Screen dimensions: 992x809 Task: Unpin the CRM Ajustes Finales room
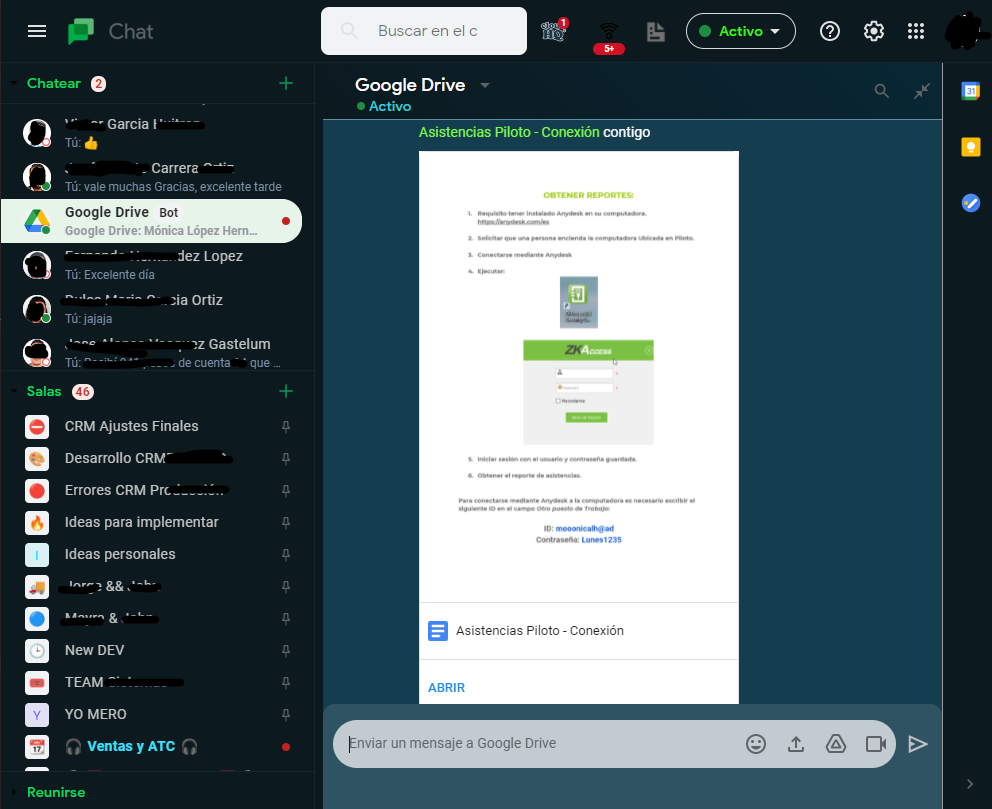[286, 426]
